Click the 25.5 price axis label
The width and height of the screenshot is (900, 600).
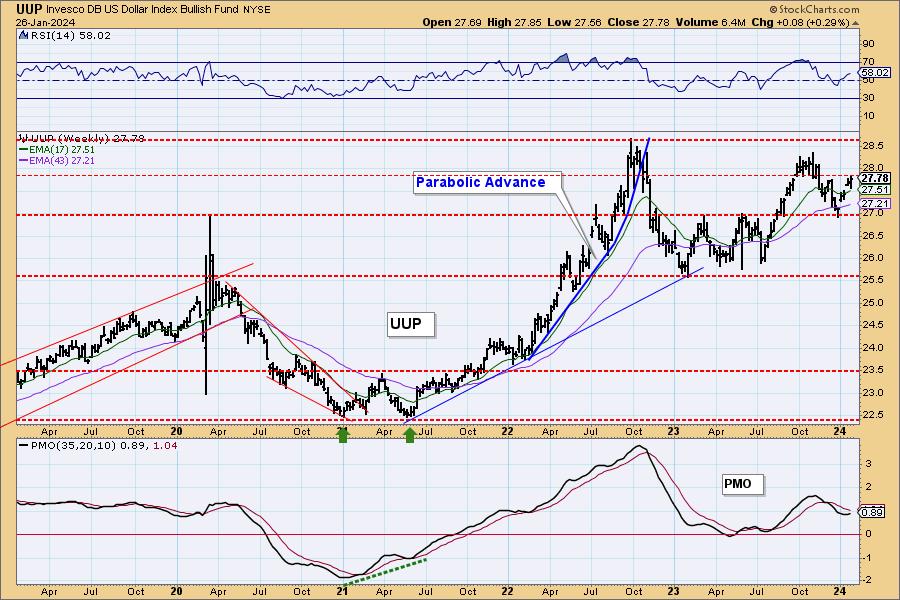pos(871,281)
